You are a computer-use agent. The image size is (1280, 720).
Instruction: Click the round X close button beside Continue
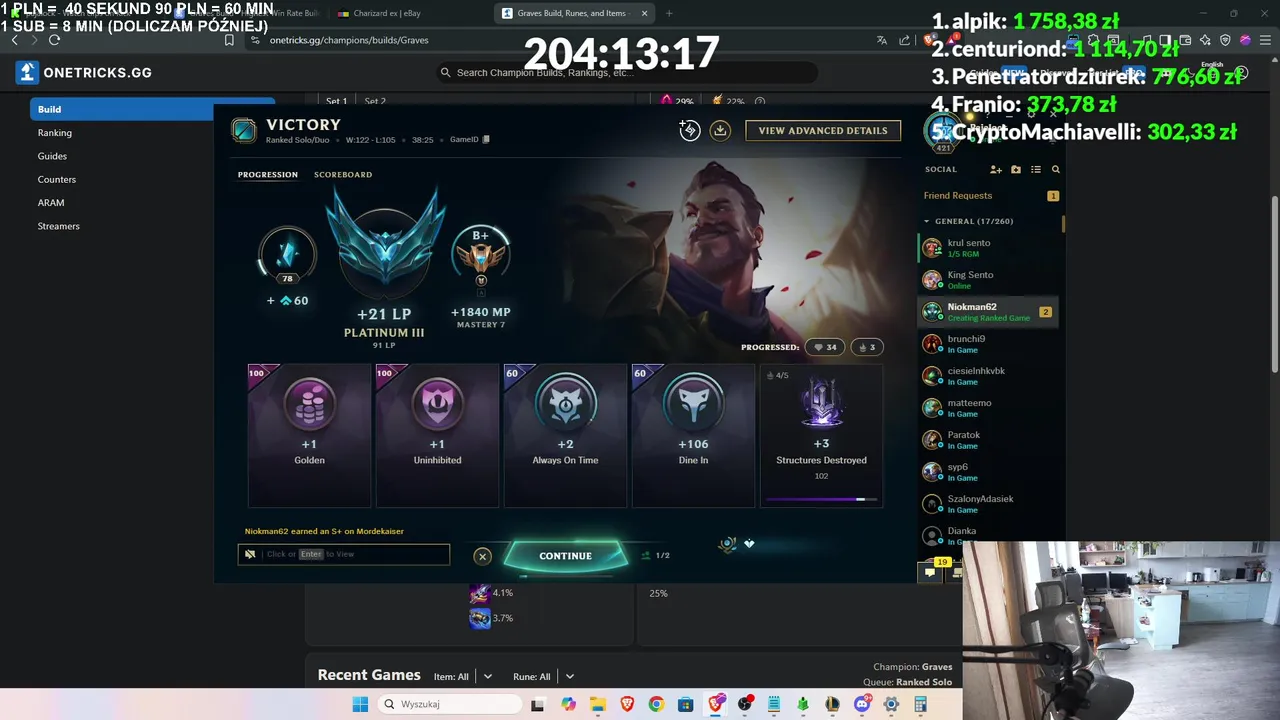tap(482, 556)
